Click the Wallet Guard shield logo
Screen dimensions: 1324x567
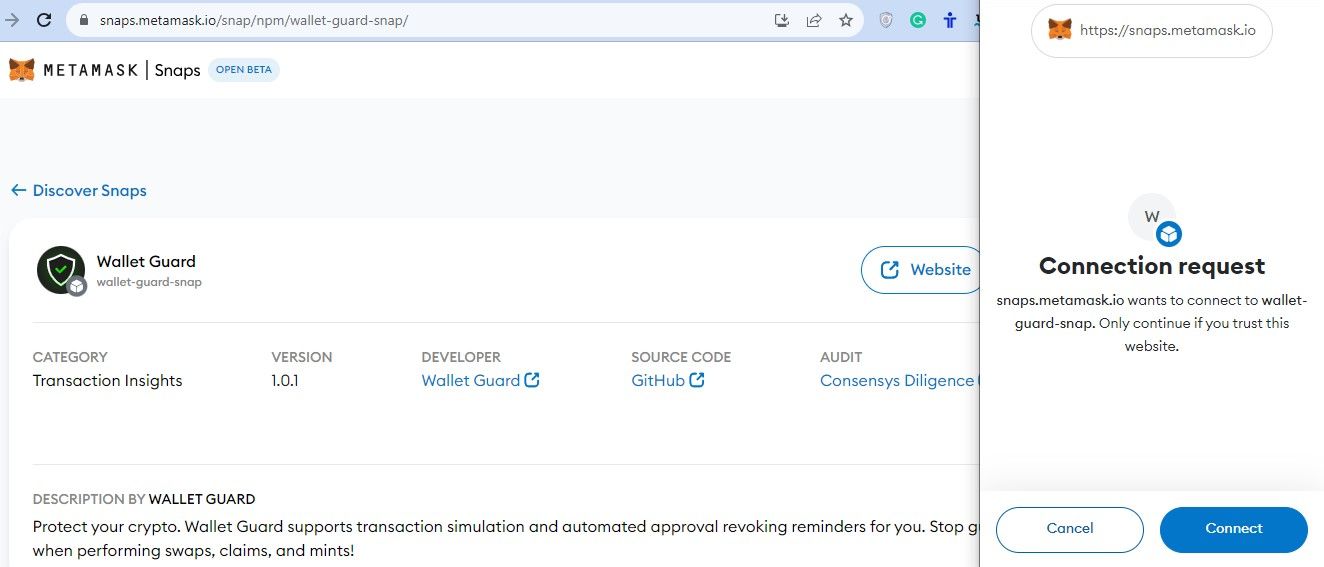coord(61,270)
